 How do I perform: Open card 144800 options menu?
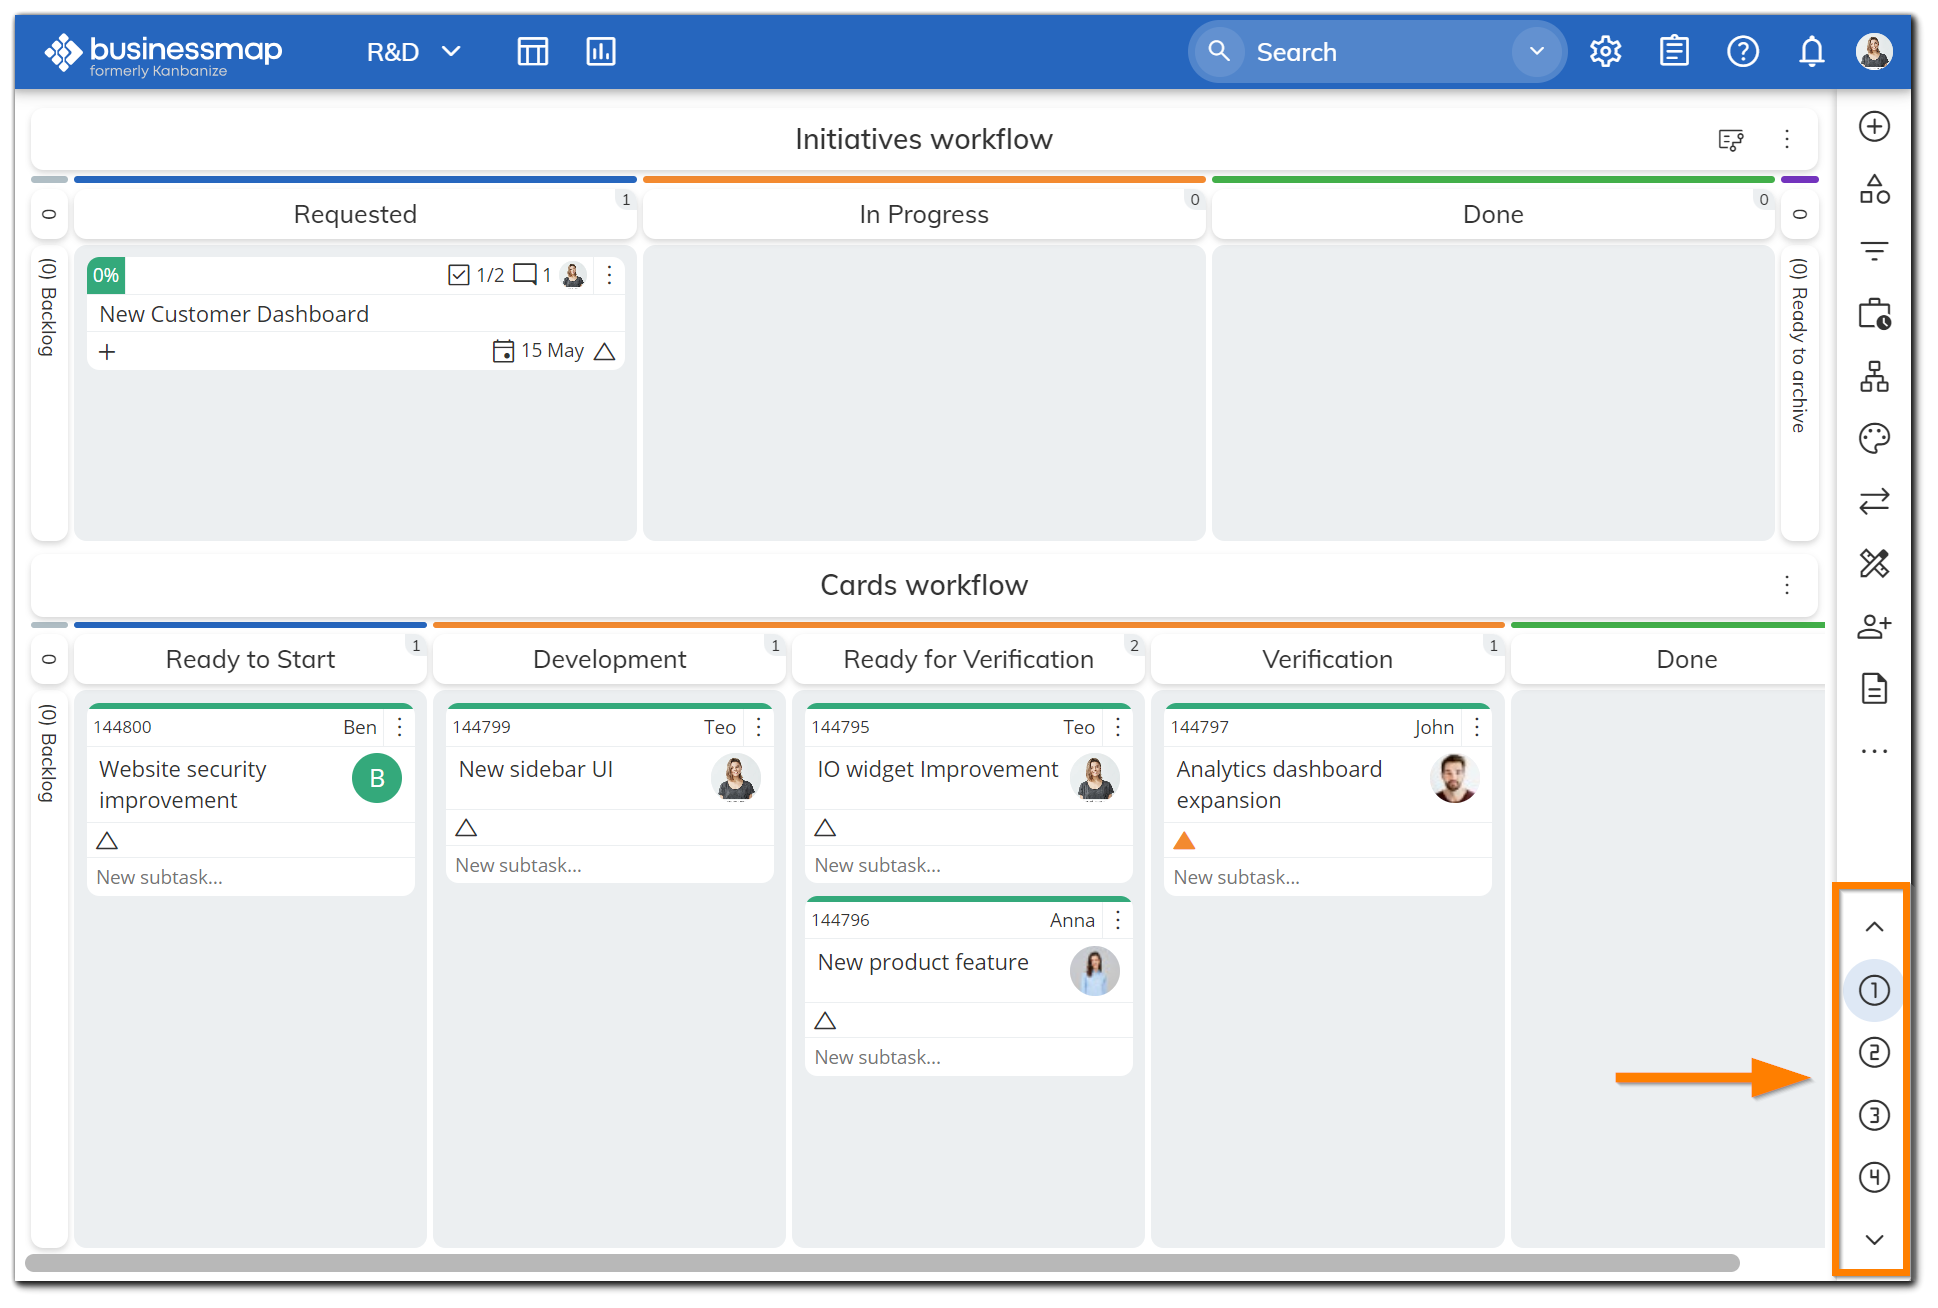click(400, 727)
